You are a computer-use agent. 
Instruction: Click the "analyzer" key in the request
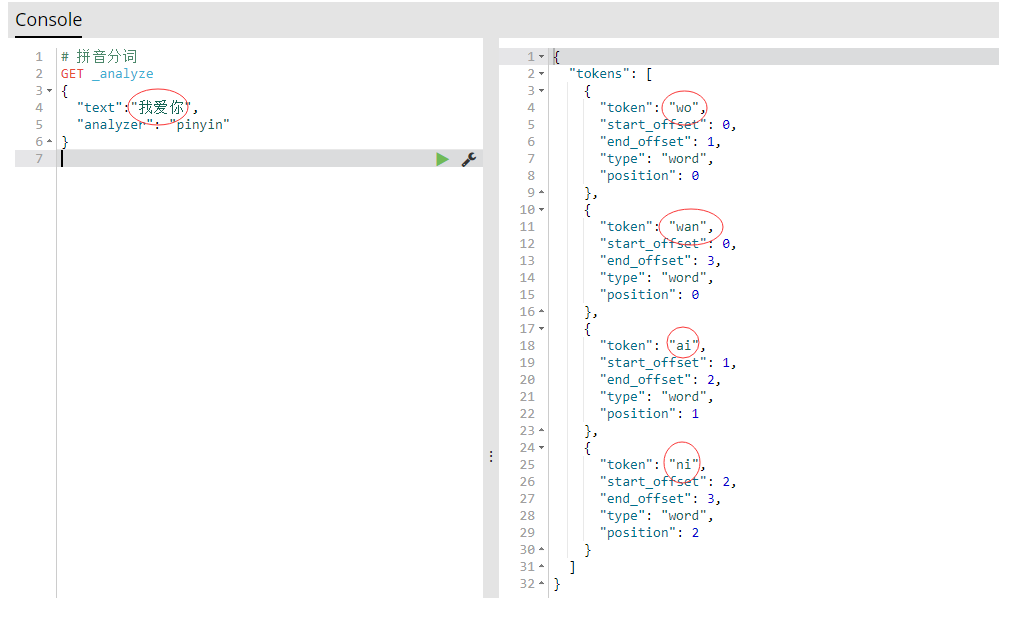point(114,125)
